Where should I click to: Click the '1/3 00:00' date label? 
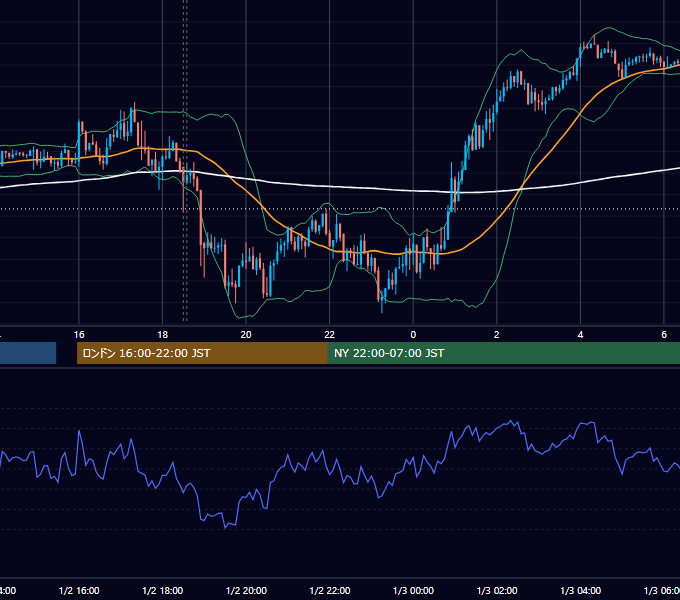(413, 591)
